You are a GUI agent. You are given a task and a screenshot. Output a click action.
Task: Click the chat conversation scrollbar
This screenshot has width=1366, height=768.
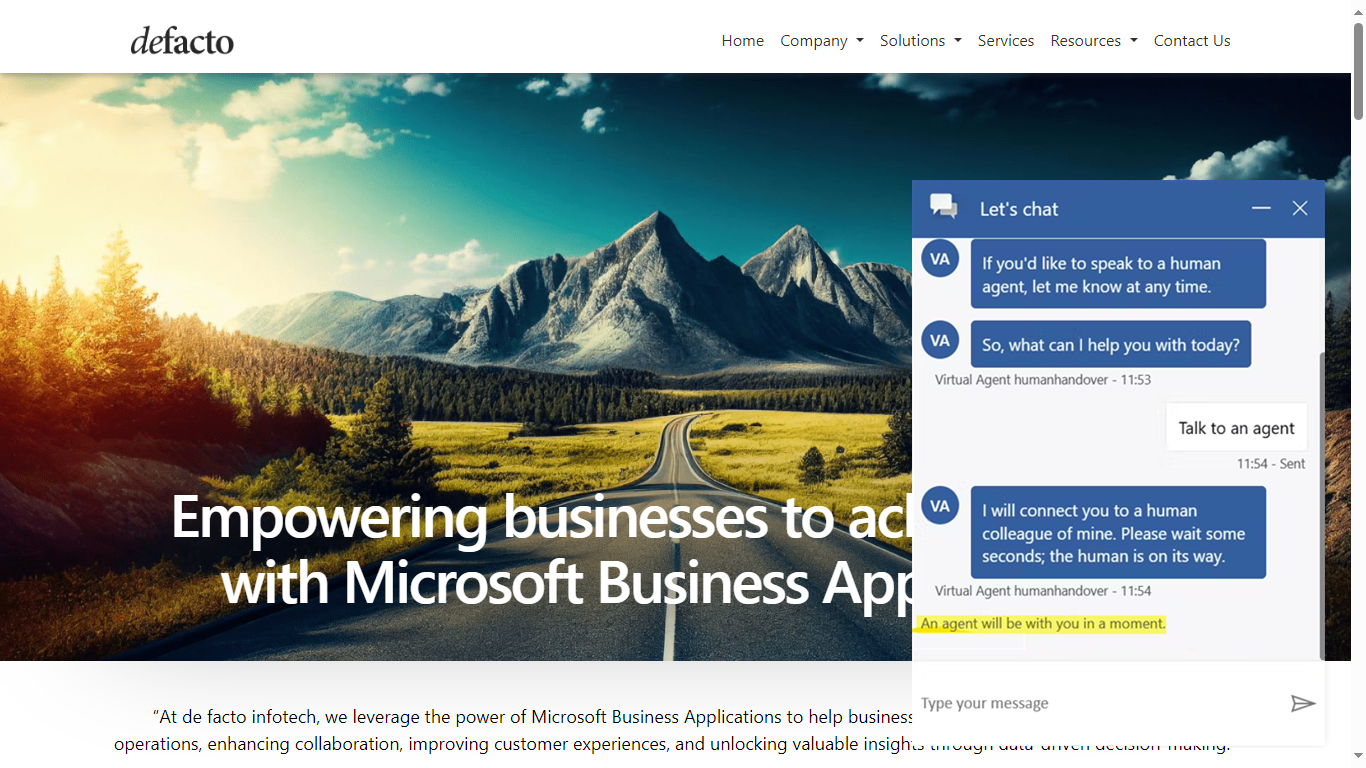click(x=1321, y=500)
